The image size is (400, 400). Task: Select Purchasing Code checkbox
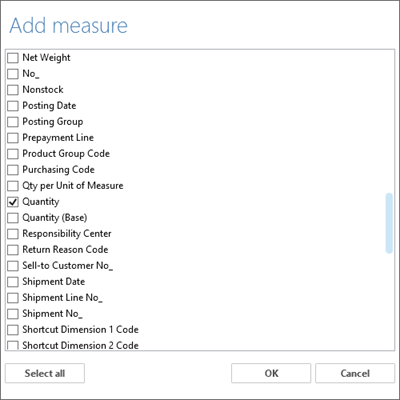(x=13, y=170)
